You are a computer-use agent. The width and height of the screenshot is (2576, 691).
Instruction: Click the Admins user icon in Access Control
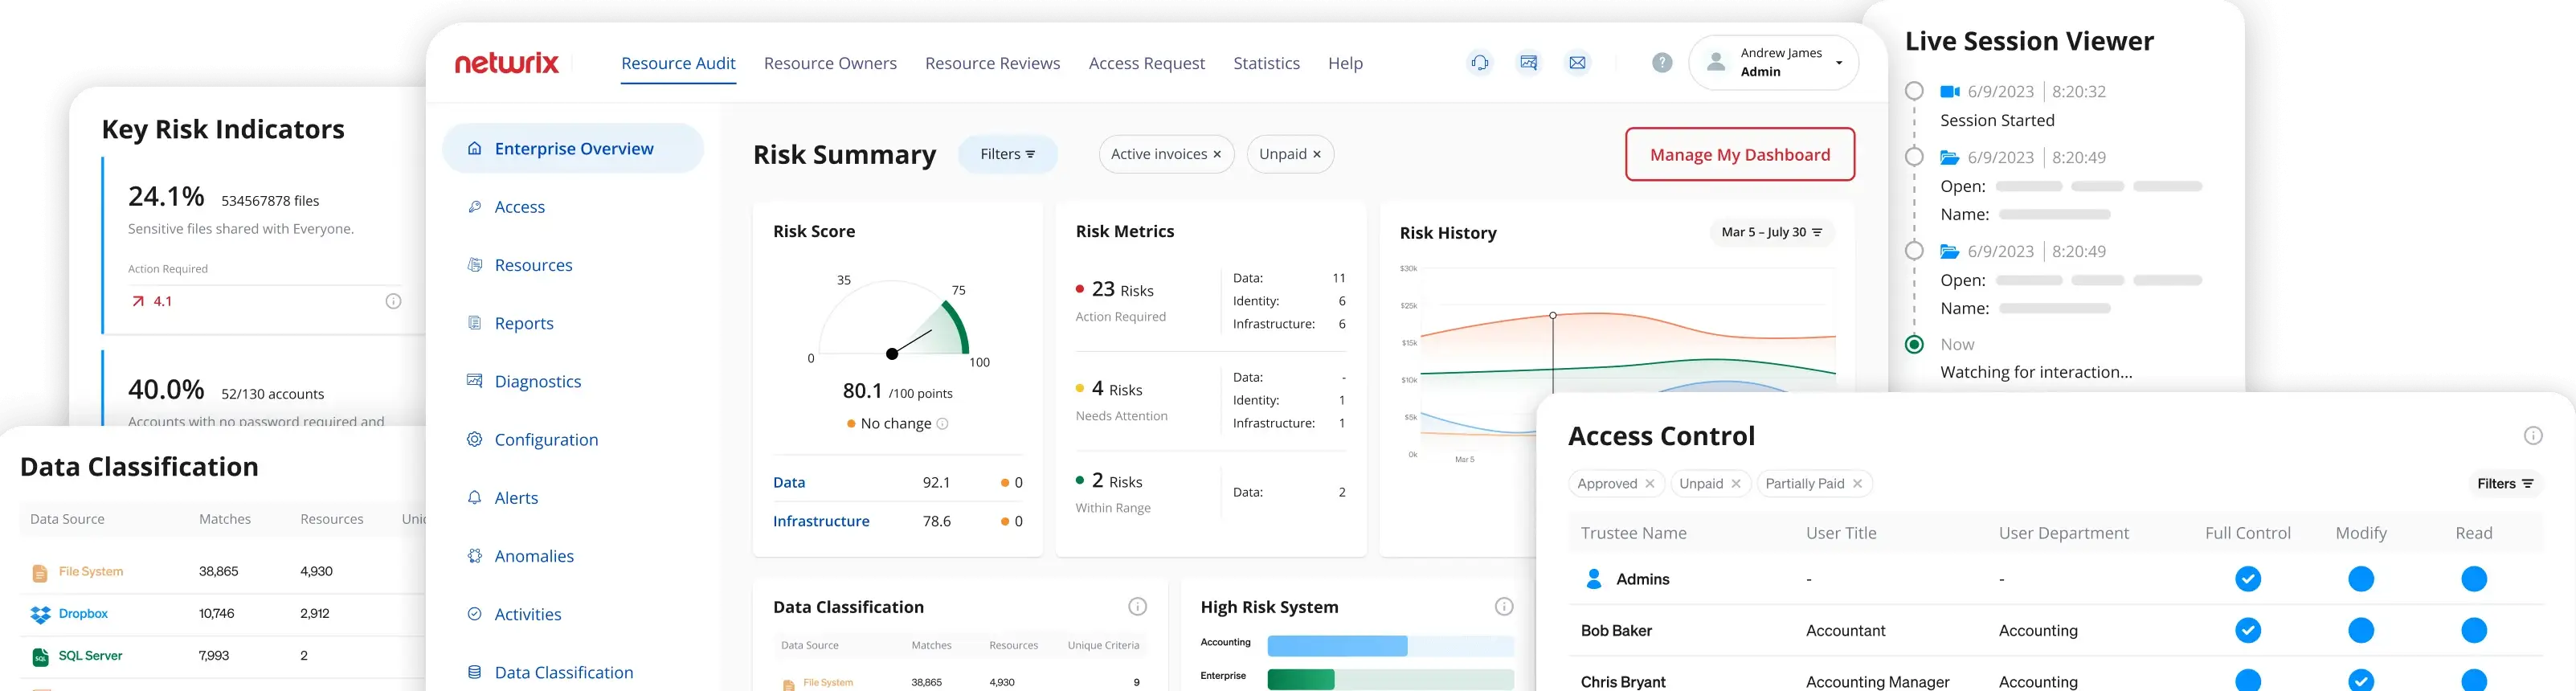(x=1595, y=579)
